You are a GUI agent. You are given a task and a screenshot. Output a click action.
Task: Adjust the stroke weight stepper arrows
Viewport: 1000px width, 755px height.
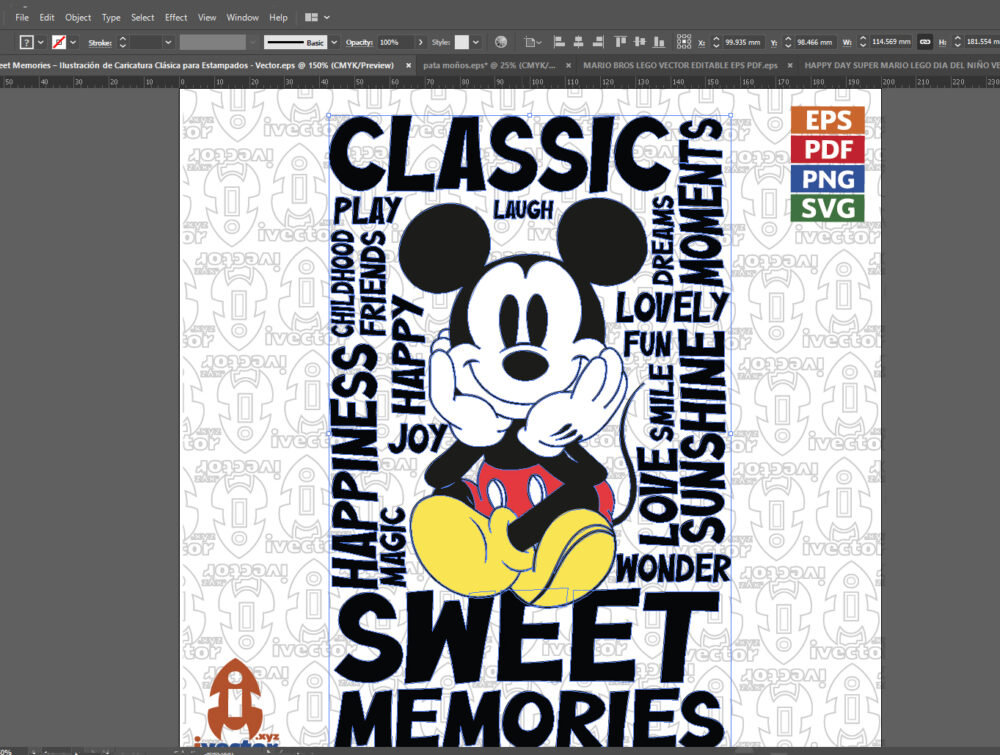click(x=122, y=42)
